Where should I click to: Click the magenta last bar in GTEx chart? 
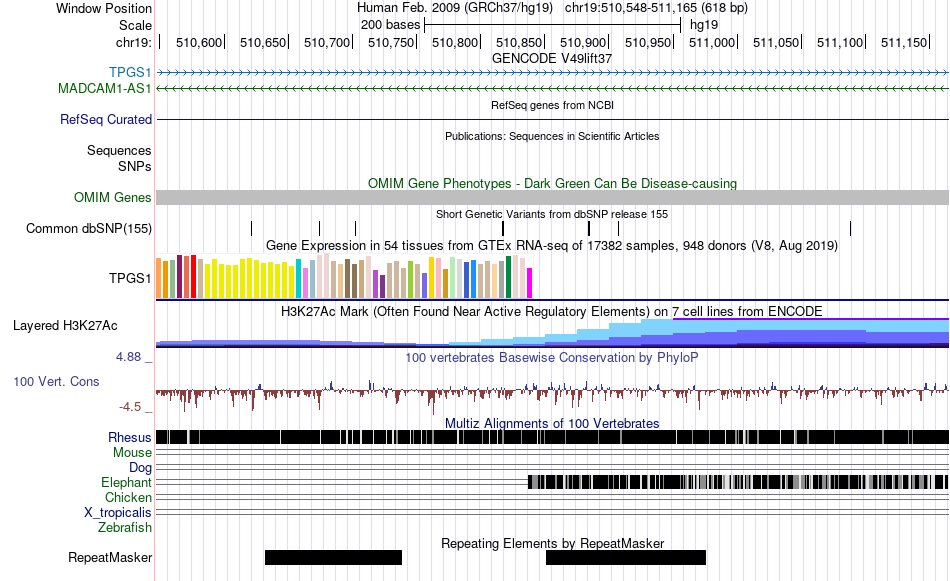coord(530,283)
